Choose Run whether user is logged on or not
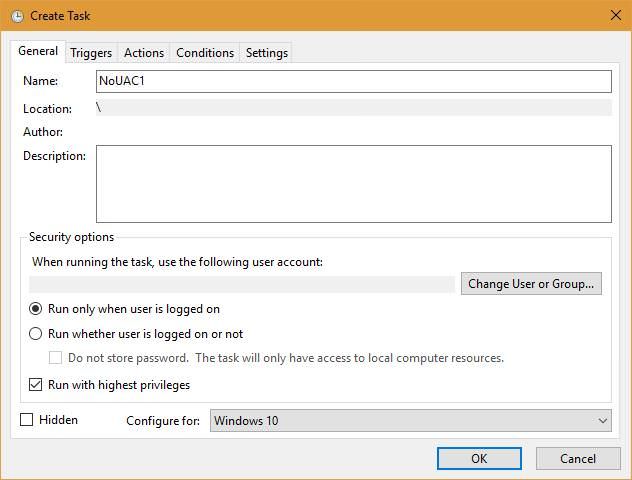The image size is (632, 480). pyautogui.click(x=35, y=334)
